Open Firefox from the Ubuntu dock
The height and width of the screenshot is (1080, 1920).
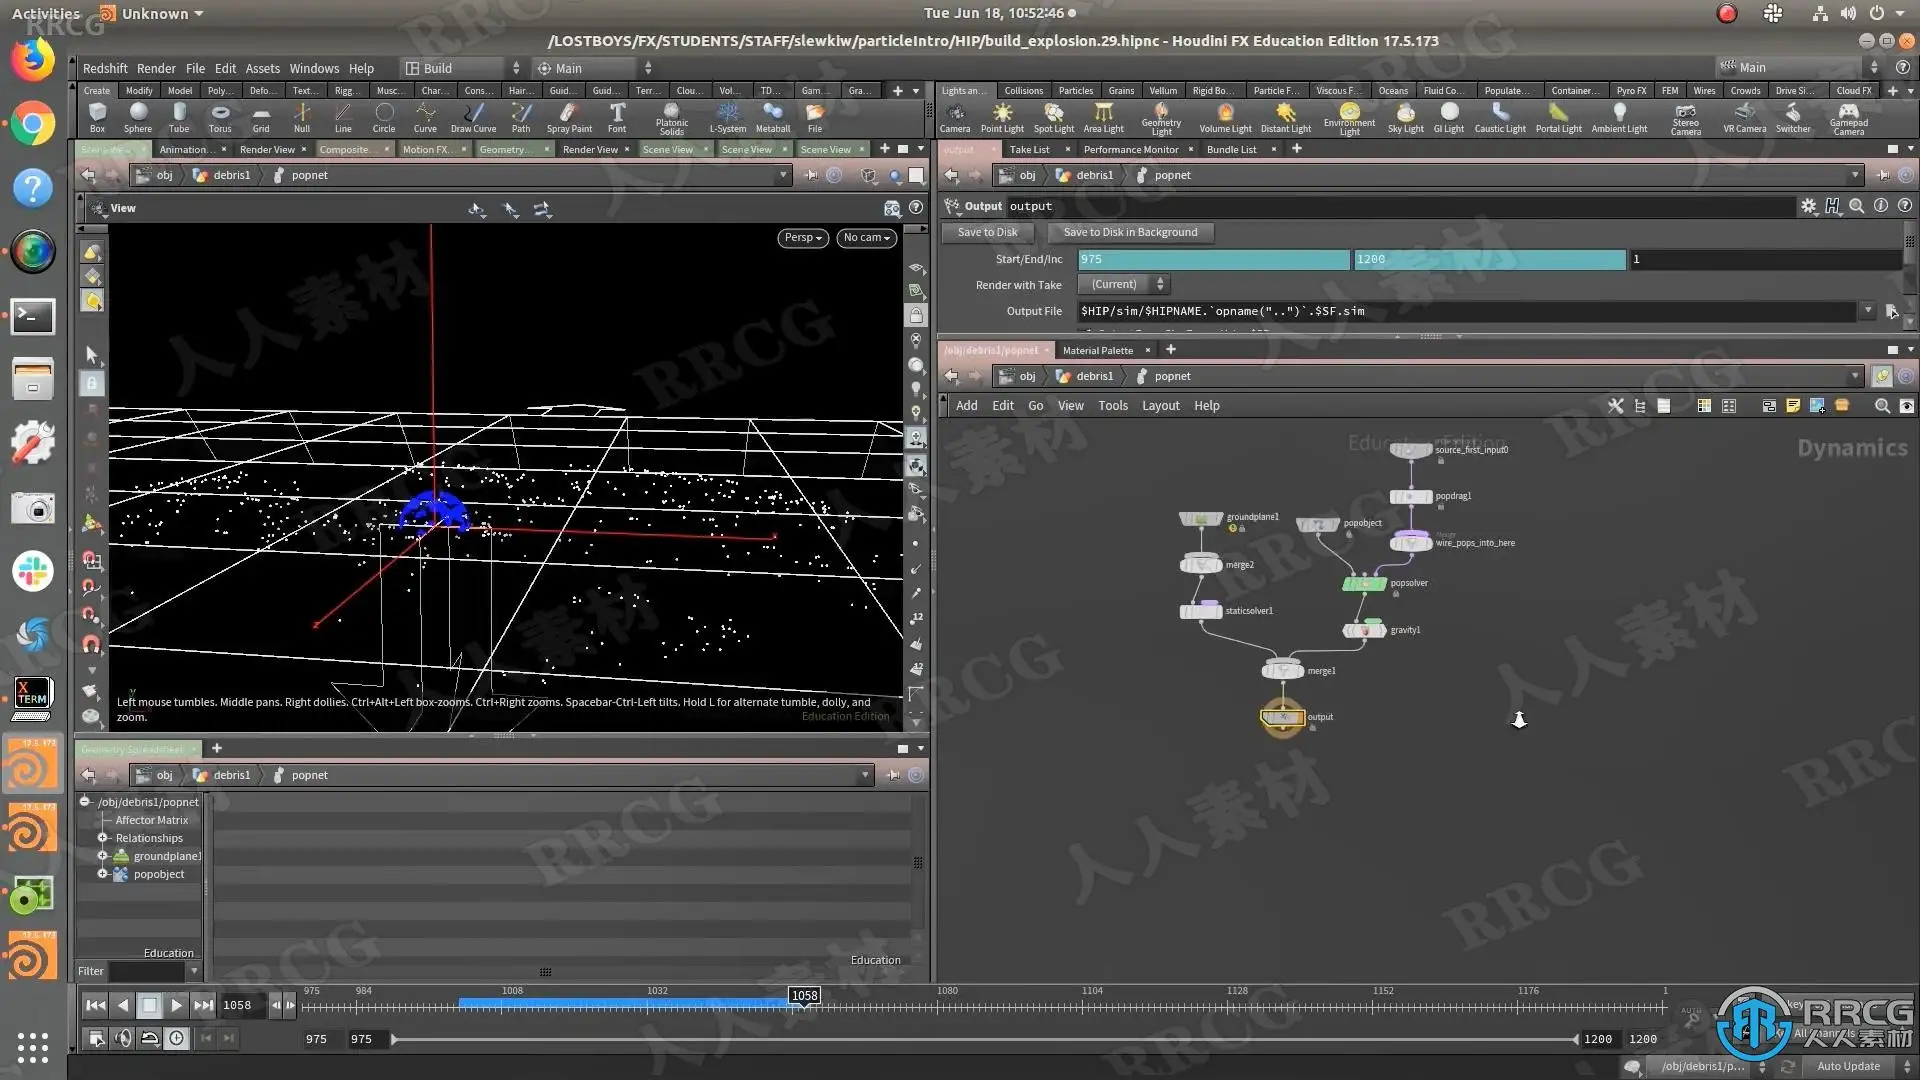coord(32,59)
